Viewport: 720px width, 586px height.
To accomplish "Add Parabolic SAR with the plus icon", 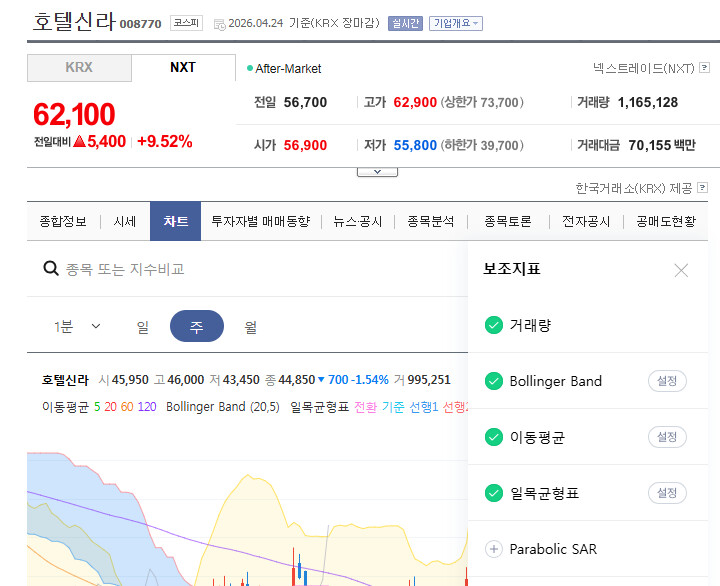I will coord(494,549).
